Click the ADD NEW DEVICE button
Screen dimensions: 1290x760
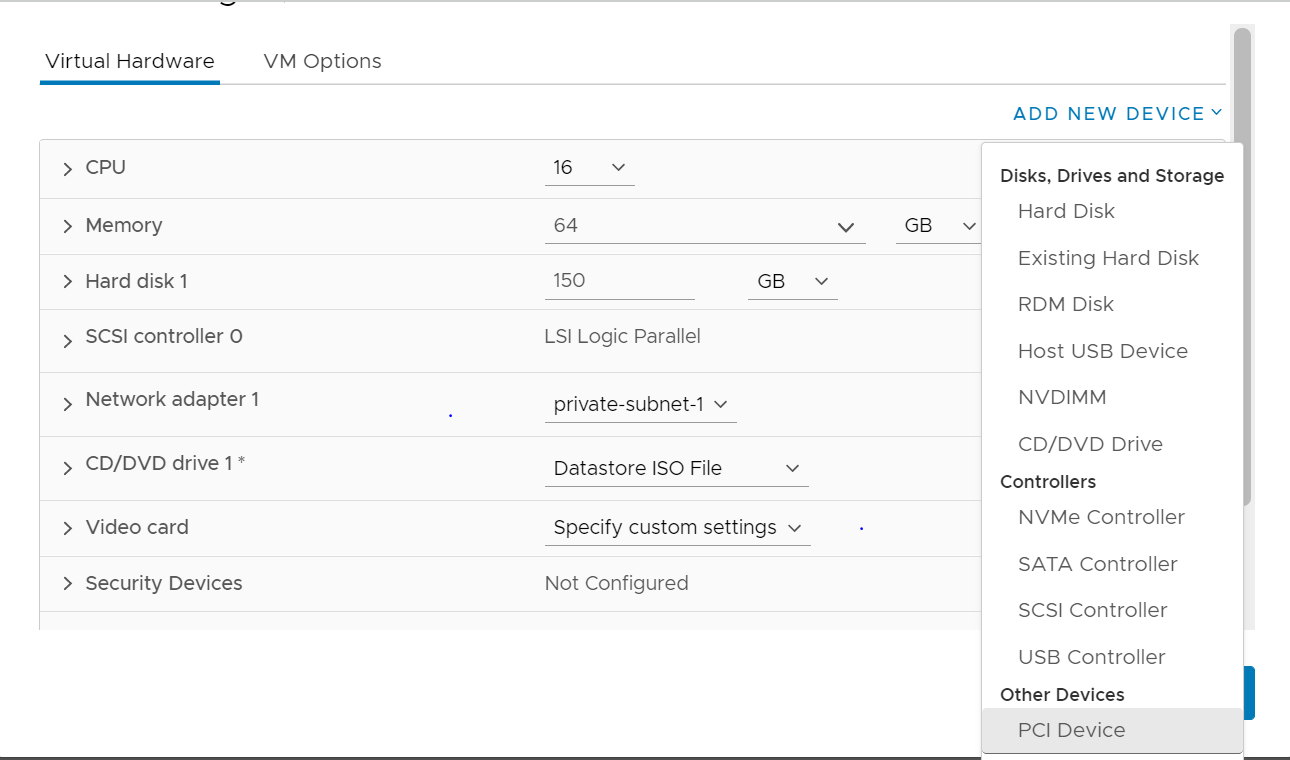[x=1117, y=114]
